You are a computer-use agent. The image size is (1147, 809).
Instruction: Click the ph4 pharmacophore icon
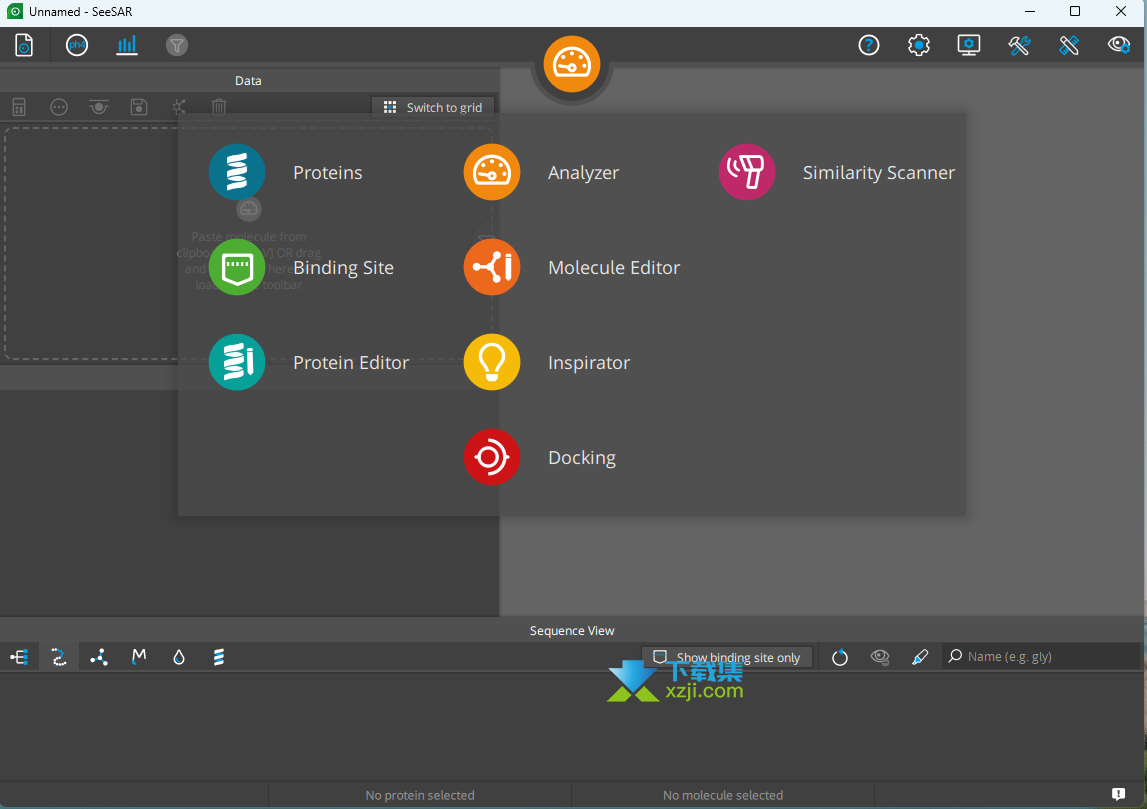coord(77,45)
